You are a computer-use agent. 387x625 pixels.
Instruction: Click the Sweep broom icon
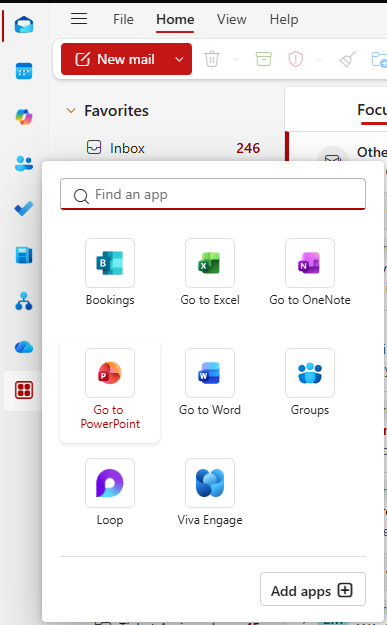(348, 59)
